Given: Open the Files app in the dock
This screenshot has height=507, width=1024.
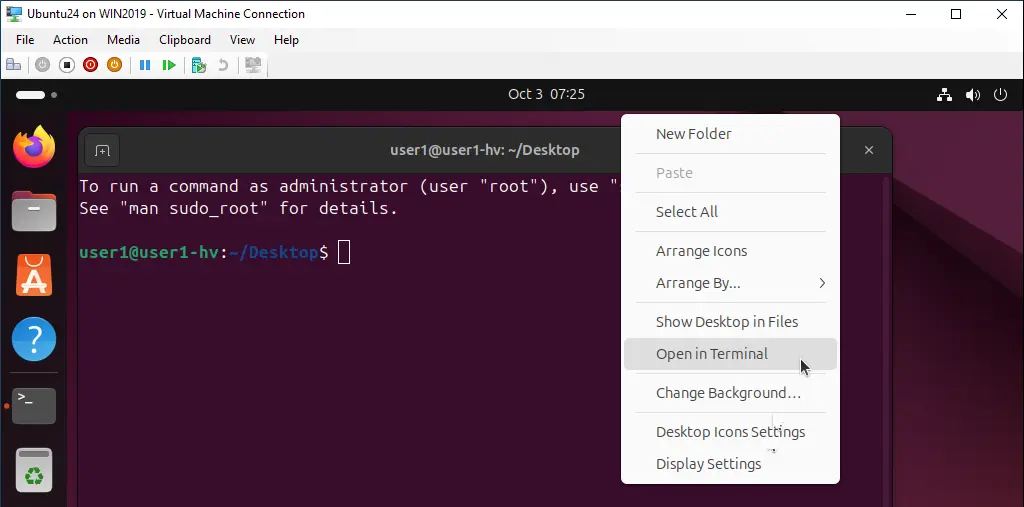Looking at the screenshot, I should (34, 211).
